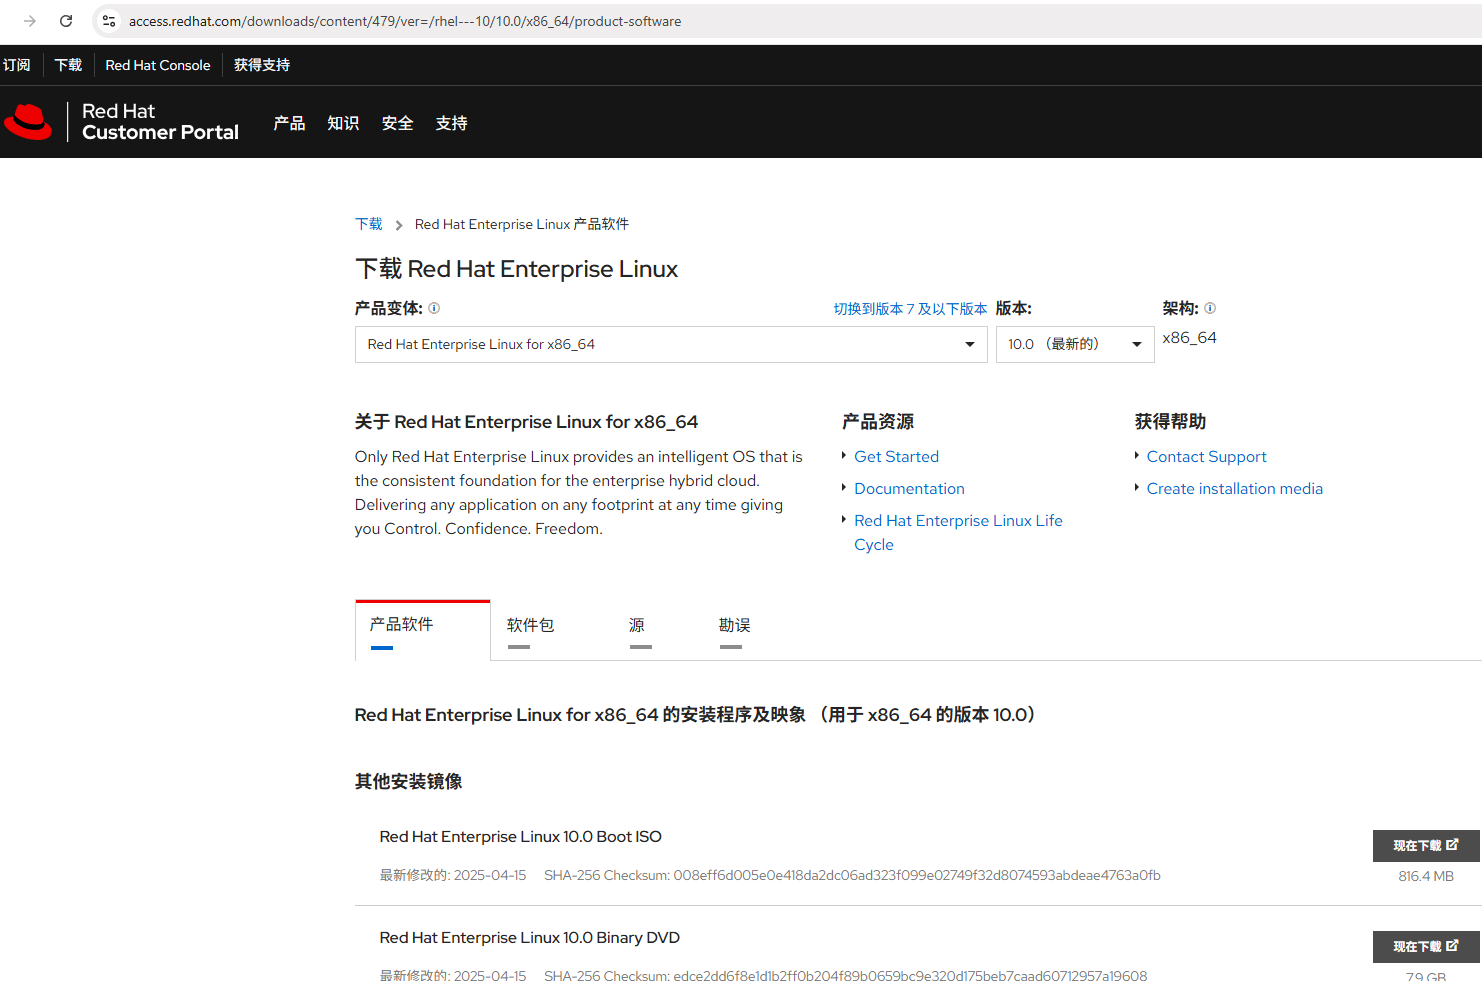
Task: Click the Red Hat Customer Portal title
Action: (x=160, y=122)
